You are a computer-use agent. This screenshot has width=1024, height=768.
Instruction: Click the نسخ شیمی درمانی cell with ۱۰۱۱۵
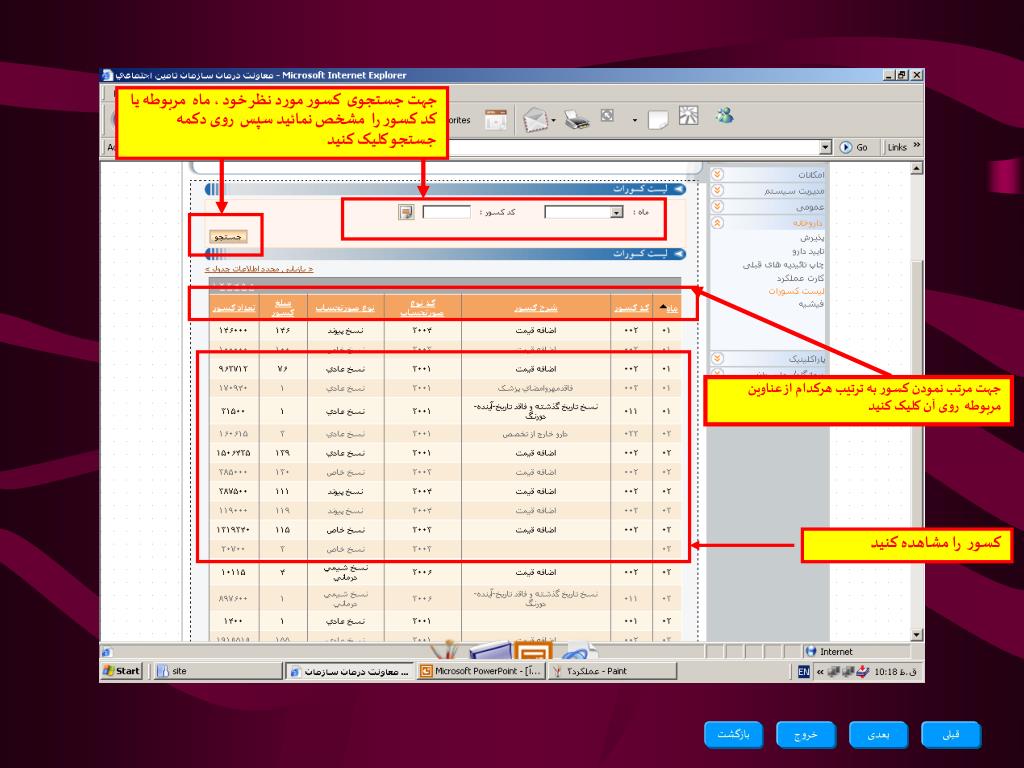pos(345,572)
